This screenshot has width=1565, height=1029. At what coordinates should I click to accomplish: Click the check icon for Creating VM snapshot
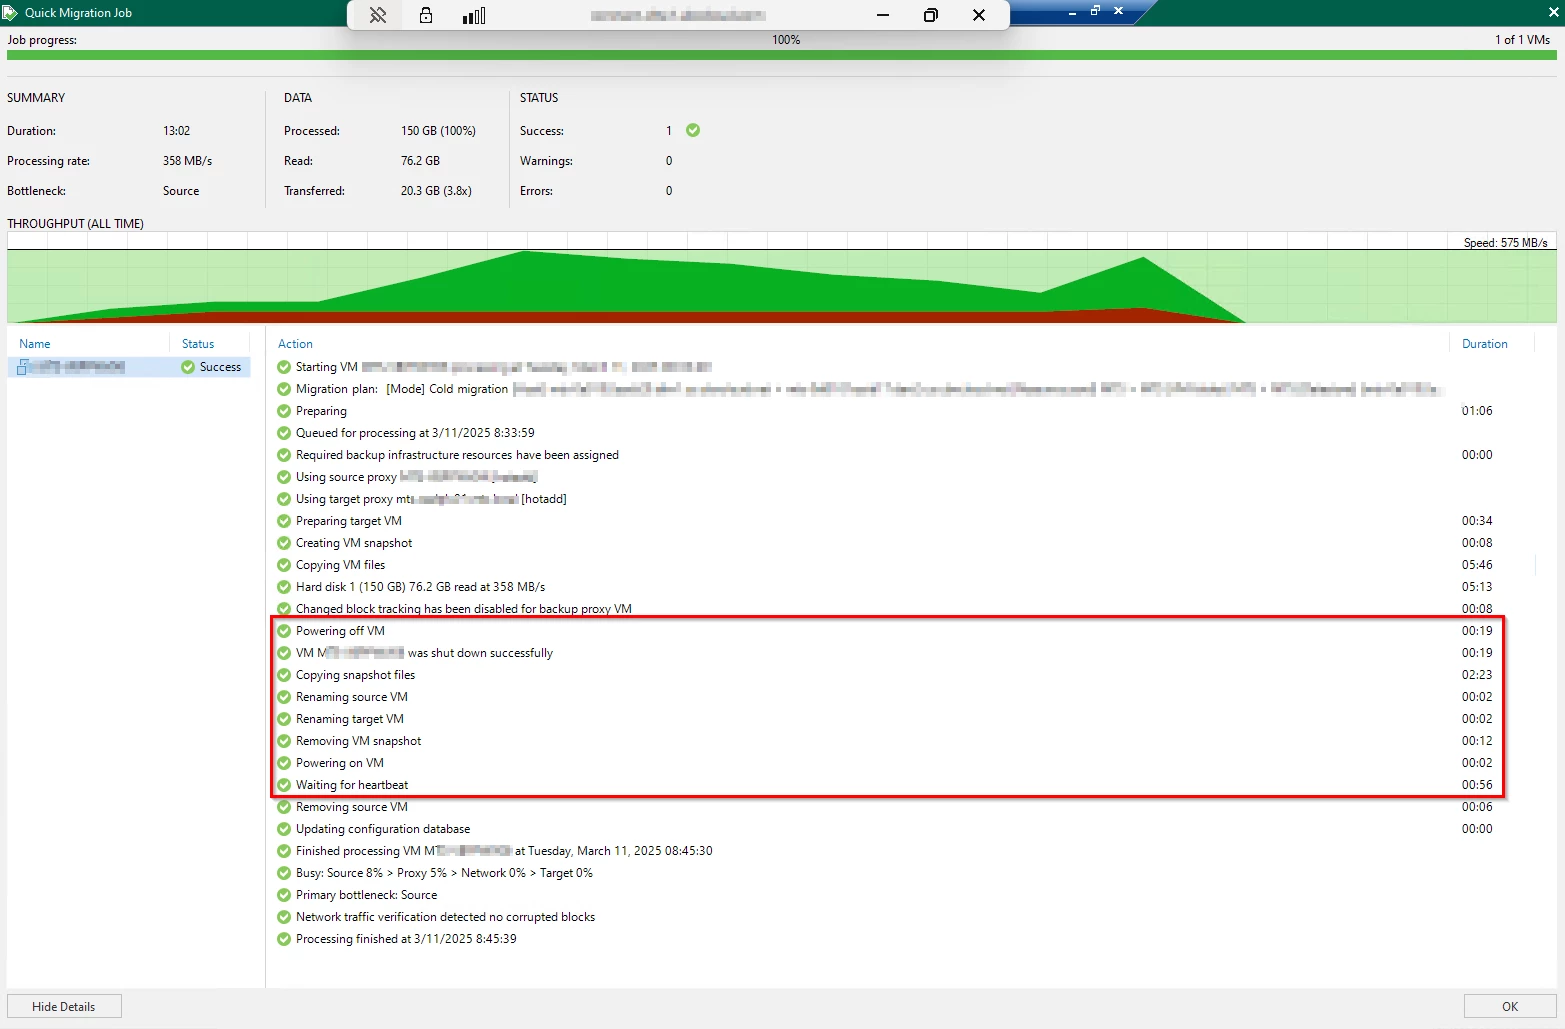click(x=284, y=543)
